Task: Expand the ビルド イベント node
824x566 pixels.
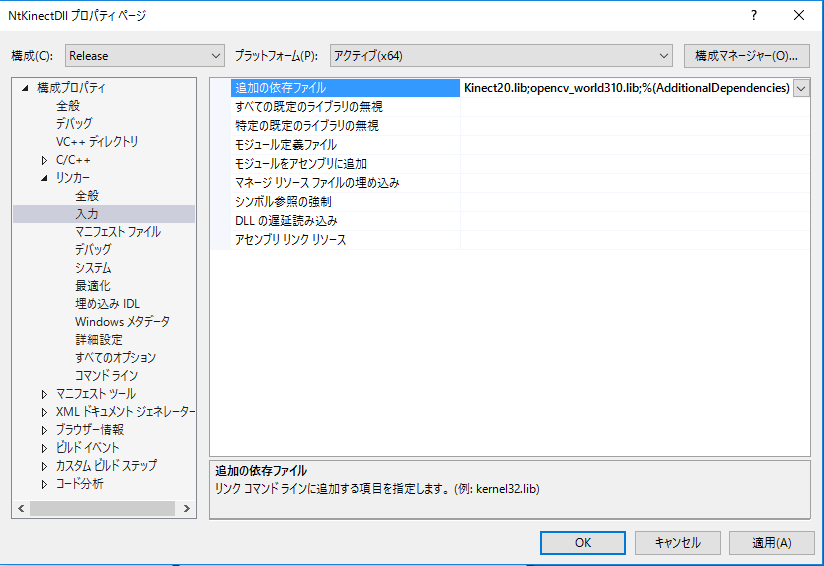Action: [45, 448]
